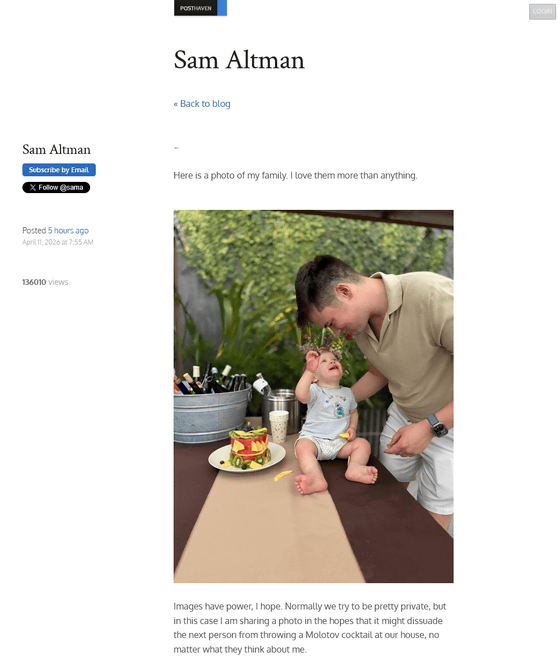Click the April 11, 2026 date text
560x666 pixels.
point(58,242)
